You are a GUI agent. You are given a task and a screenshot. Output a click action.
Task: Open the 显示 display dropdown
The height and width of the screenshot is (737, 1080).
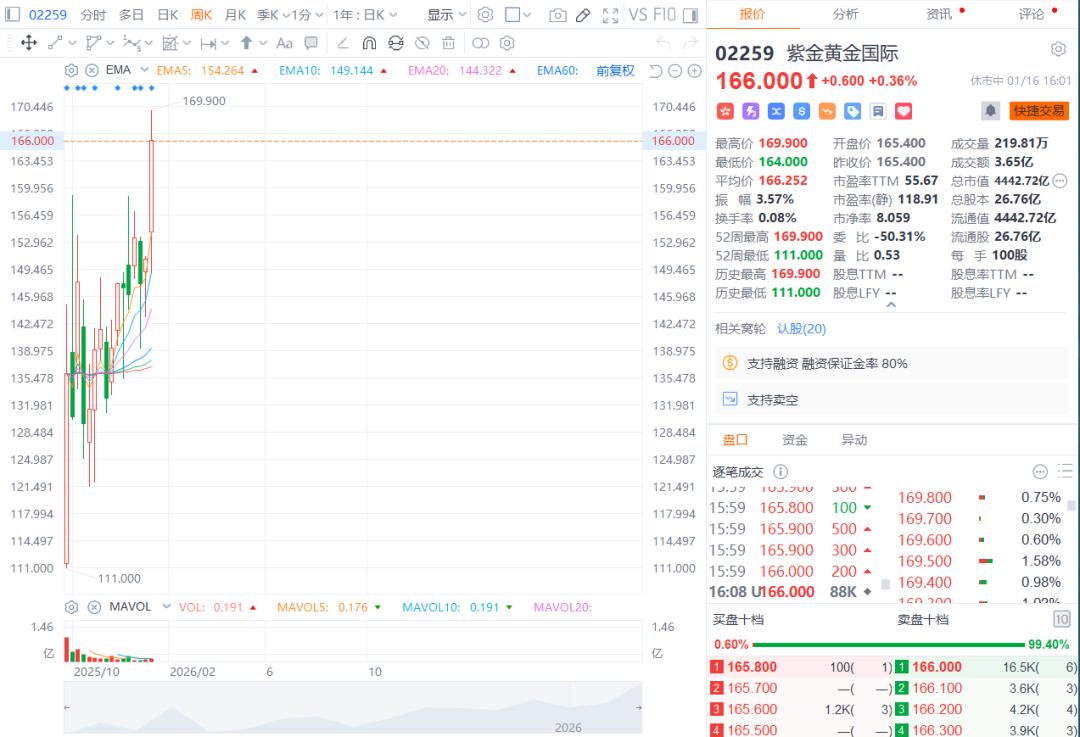pos(446,14)
